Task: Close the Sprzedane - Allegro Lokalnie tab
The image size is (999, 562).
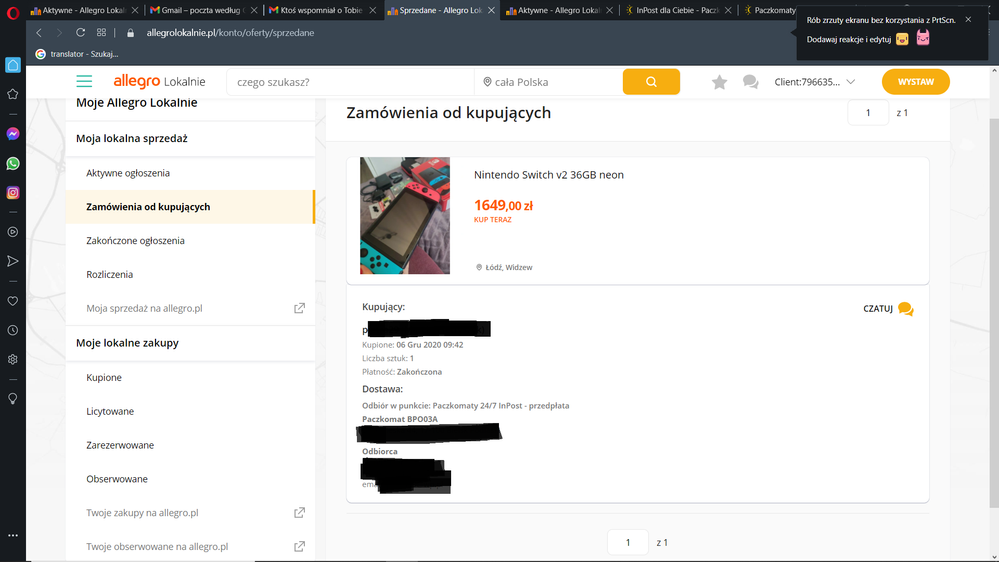Action: [x=491, y=10]
